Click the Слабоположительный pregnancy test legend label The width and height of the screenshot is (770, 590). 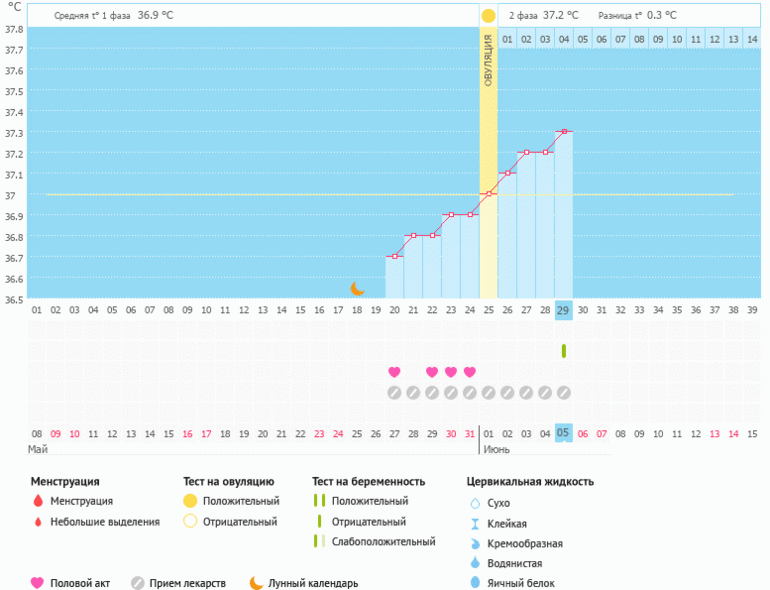383,541
